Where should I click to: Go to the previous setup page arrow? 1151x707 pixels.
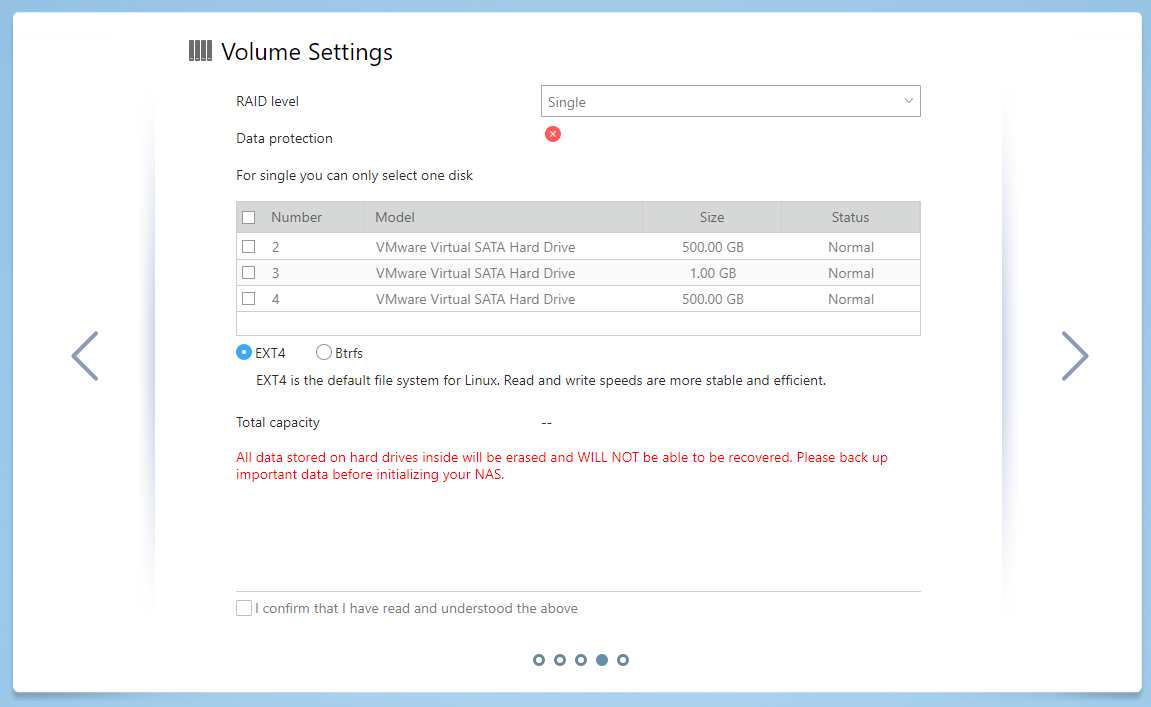[85, 356]
